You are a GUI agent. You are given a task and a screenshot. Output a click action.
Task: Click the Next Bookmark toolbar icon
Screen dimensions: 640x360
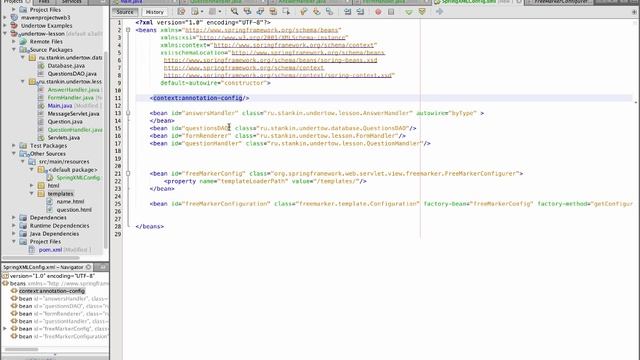[316, 12]
